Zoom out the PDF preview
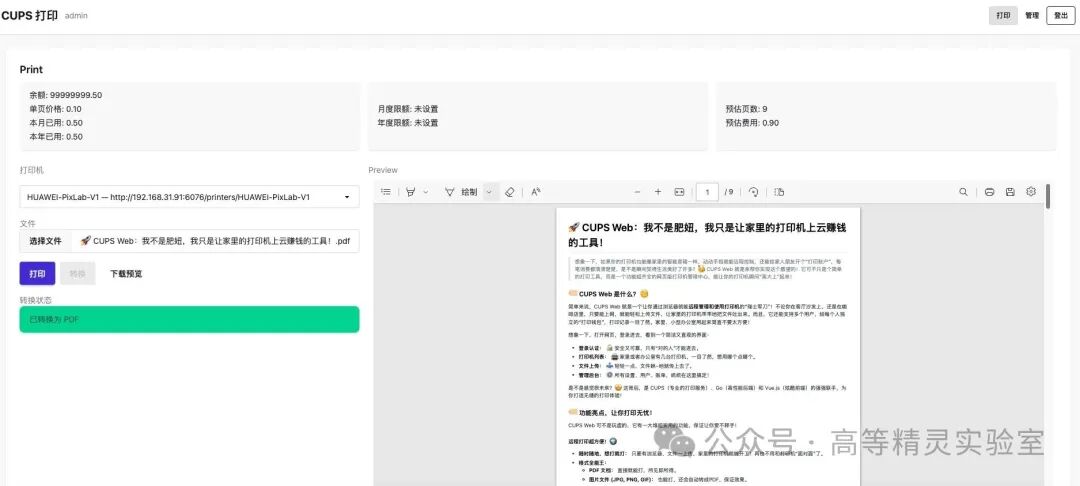This screenshot has width=1080, height=486. point(637,192)
